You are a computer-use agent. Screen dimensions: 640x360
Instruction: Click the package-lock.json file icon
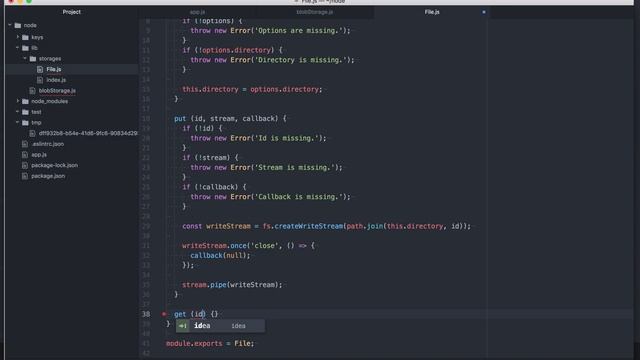tap(25, 165)
